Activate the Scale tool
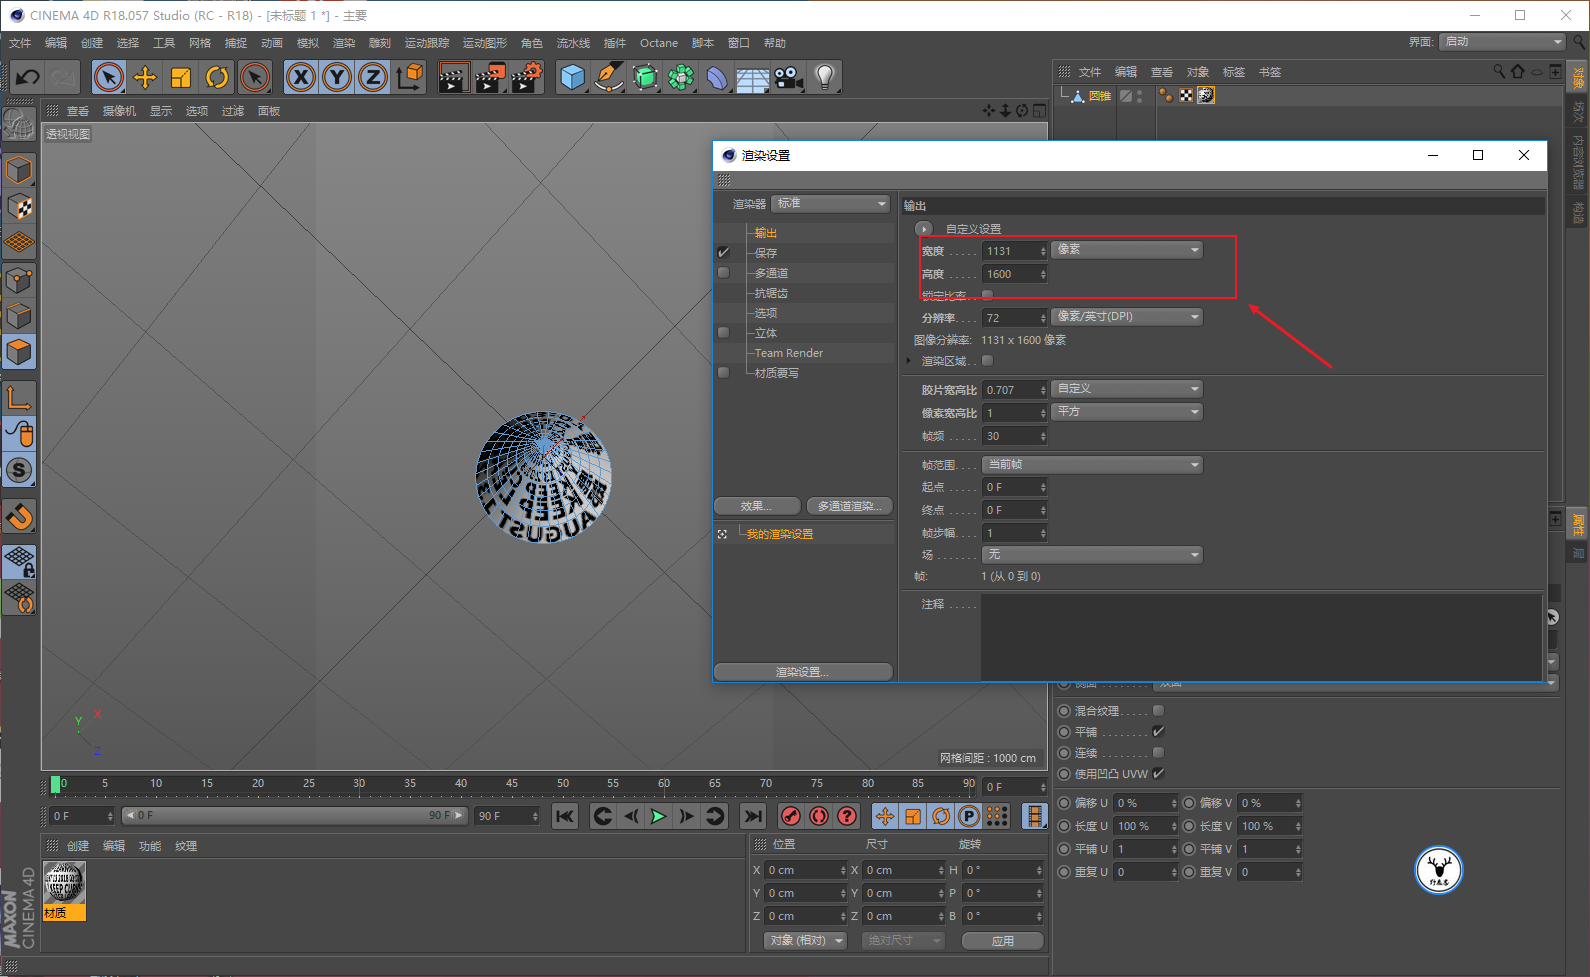 (x=181, y=77)
